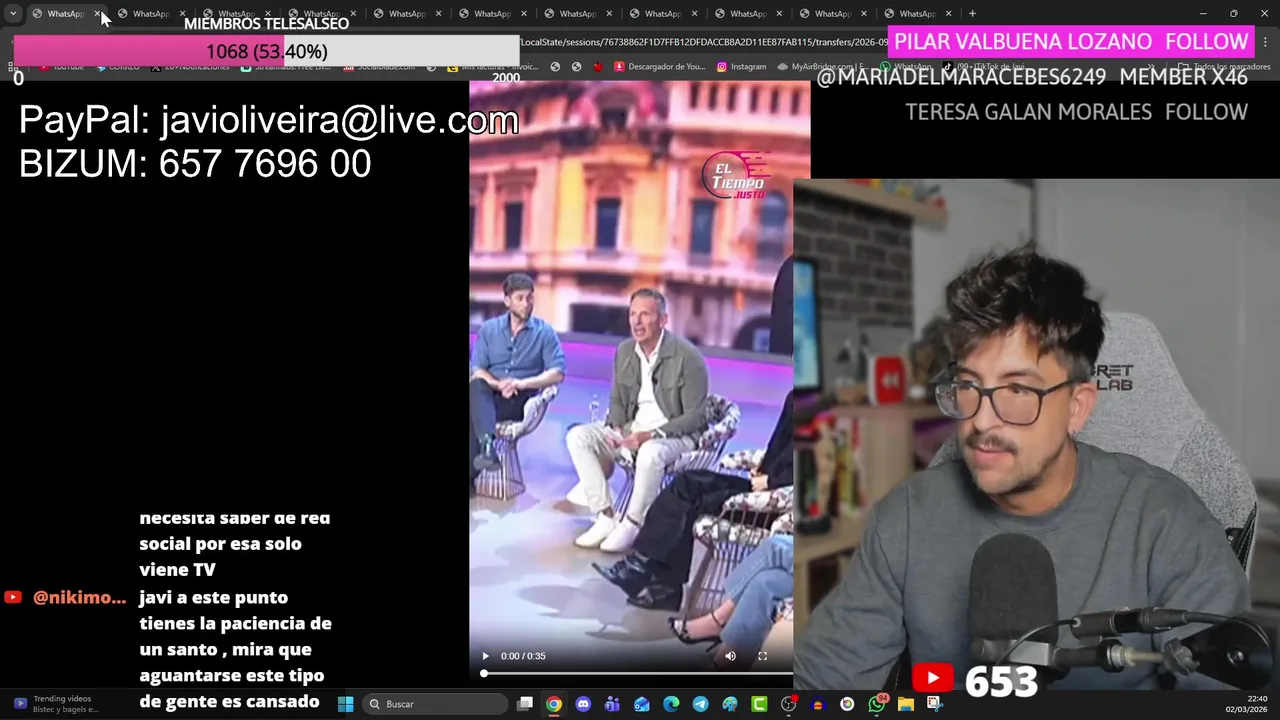Open Microsoft Teams from the taskbar

click(x=612, y=704)
